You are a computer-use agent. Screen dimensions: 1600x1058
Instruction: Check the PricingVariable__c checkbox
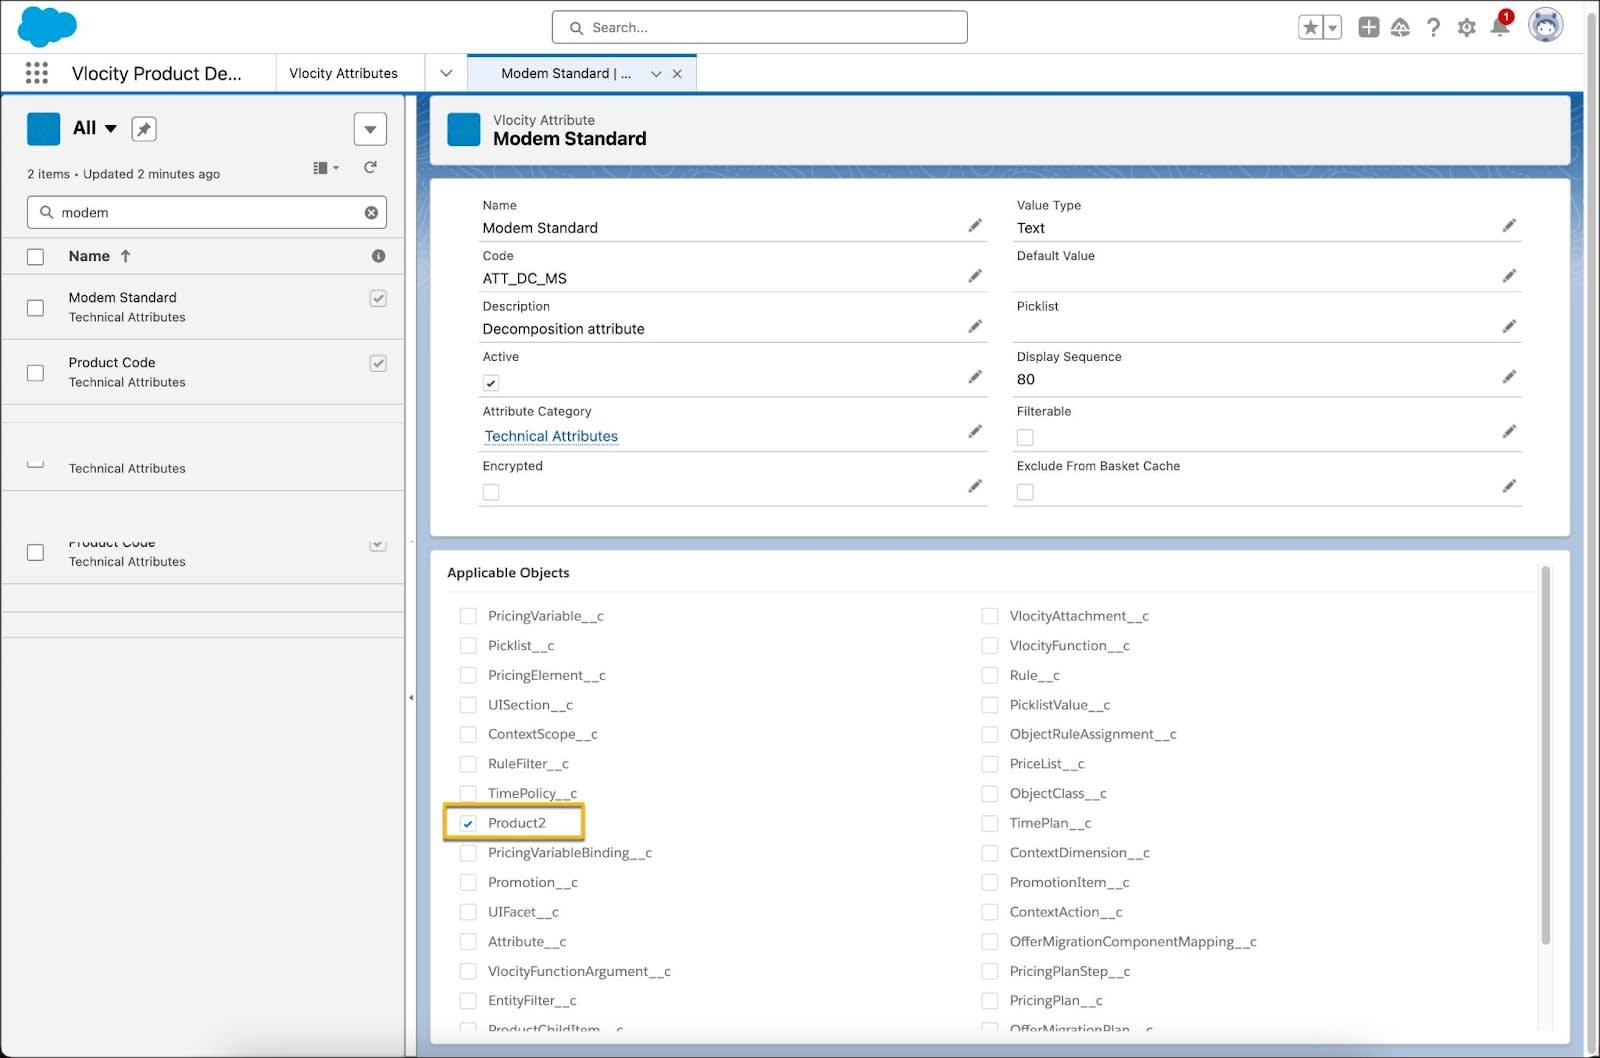pyautogui.click(x=468, y=616)
